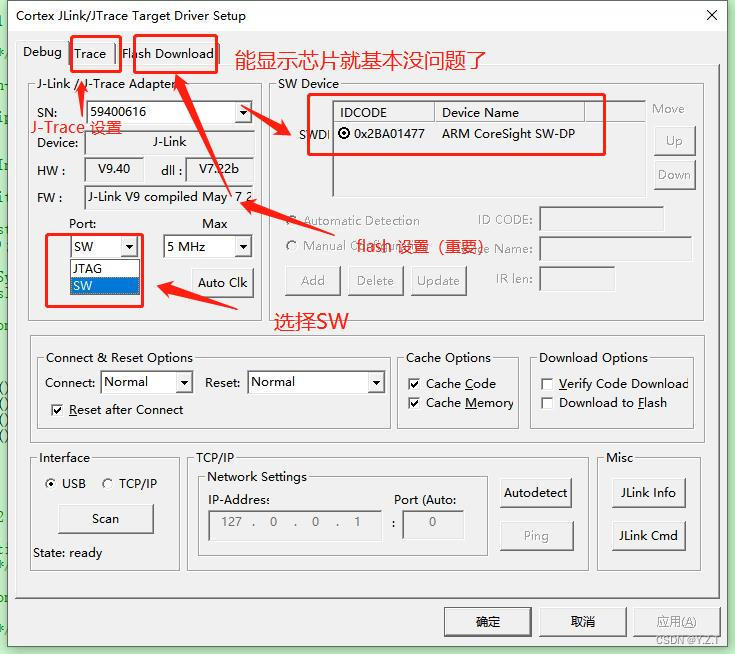The height and width of the screenshot is (654, 735).
Task: Click the ID CODE input field
Action: click(601, 219)
